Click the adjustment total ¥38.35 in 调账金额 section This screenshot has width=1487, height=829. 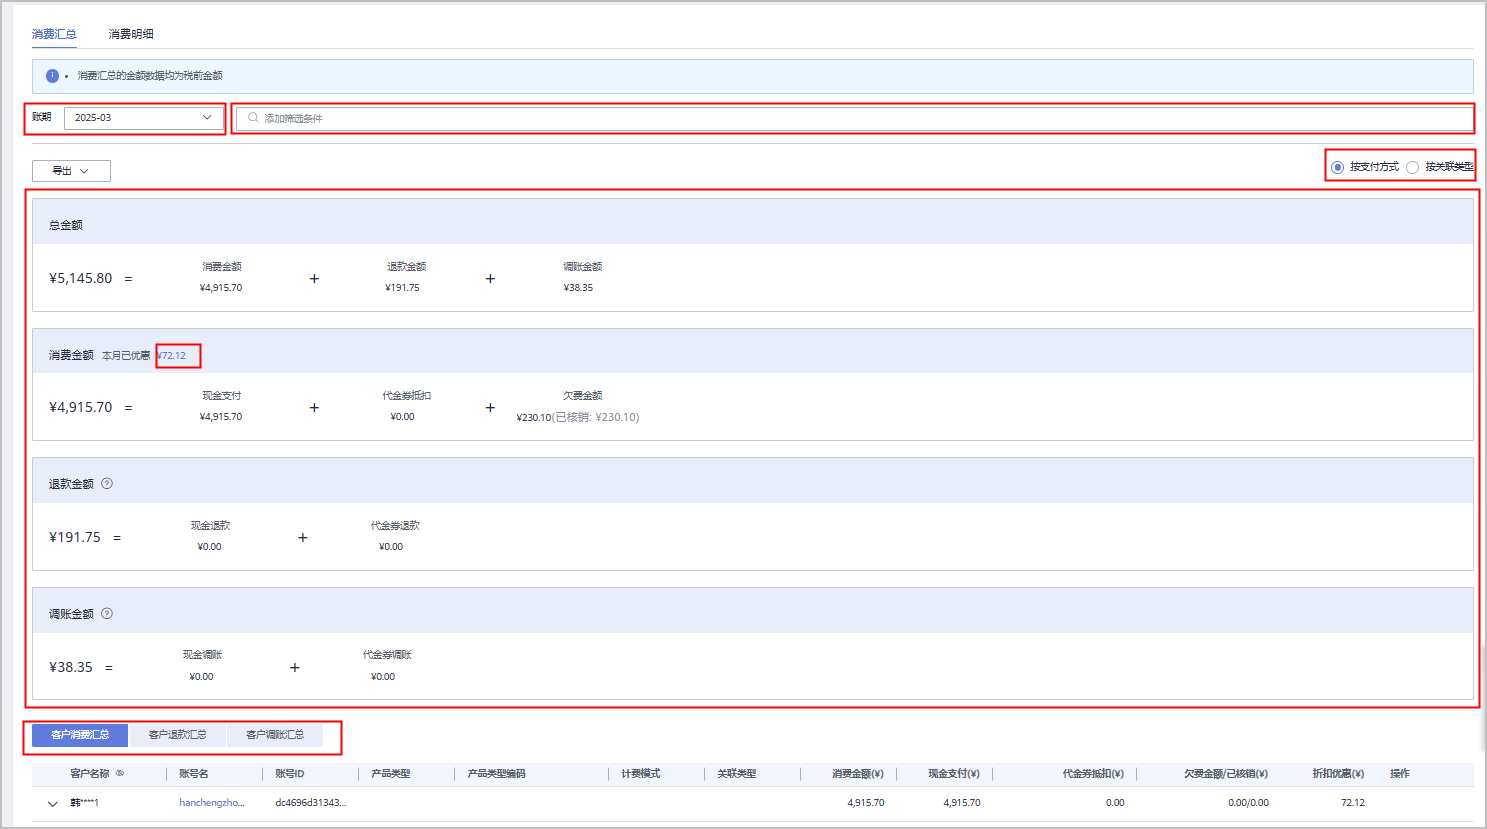click(x=71, y=668)
